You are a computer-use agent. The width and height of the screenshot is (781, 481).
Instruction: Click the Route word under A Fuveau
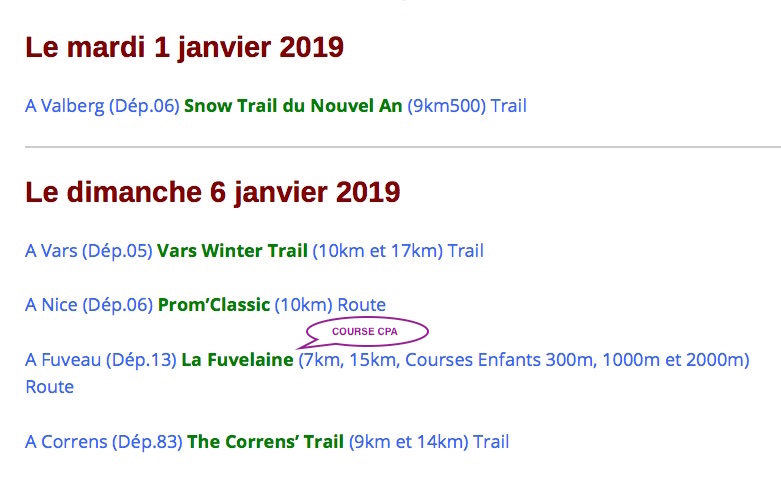(x=49, y=387)
